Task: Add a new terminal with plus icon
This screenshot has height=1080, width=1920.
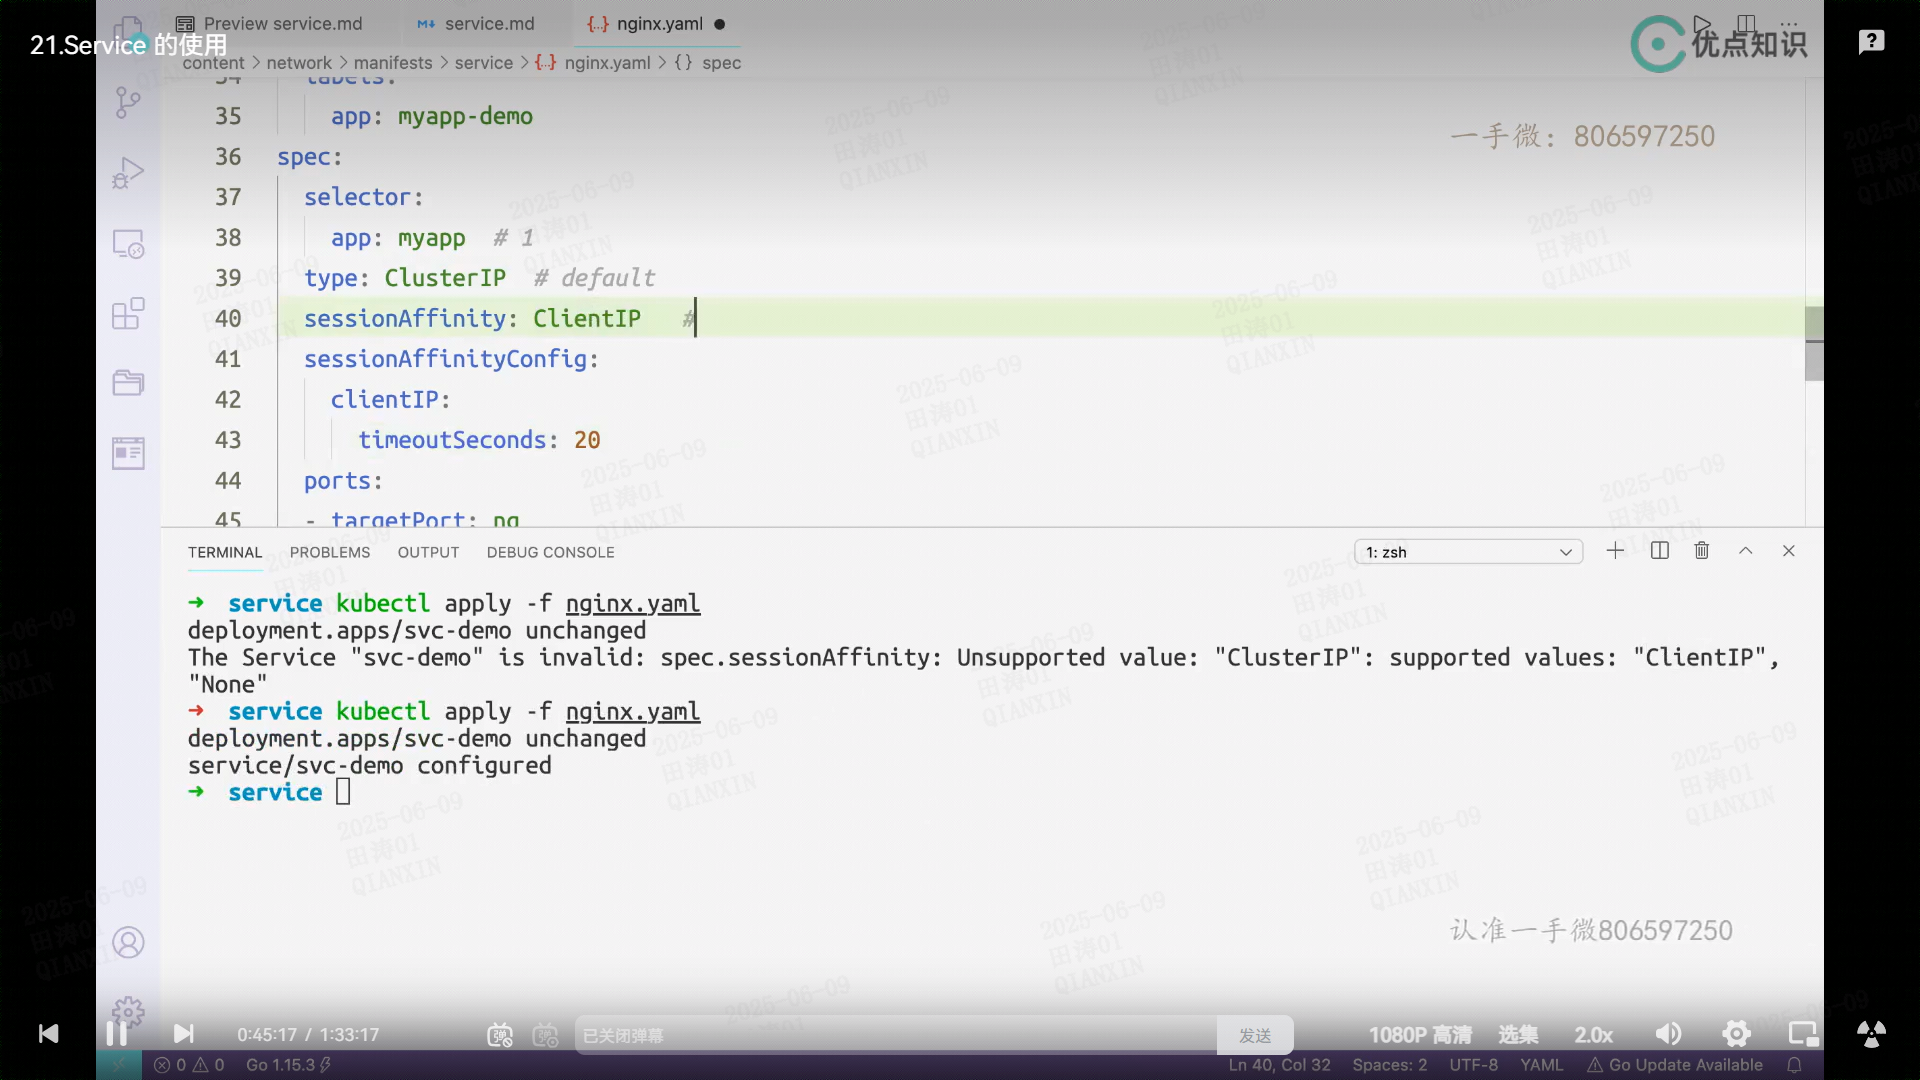Action: [1615, 551]
